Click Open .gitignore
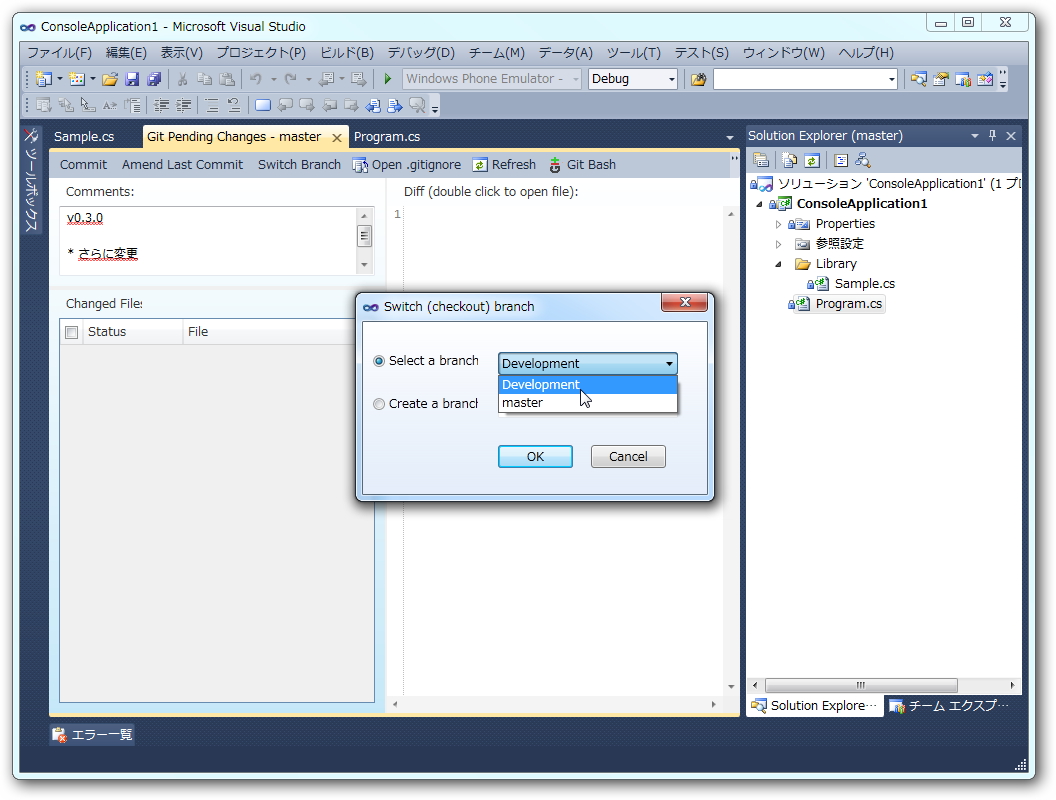Screen dimensions: 1056x800 point(407,165)
